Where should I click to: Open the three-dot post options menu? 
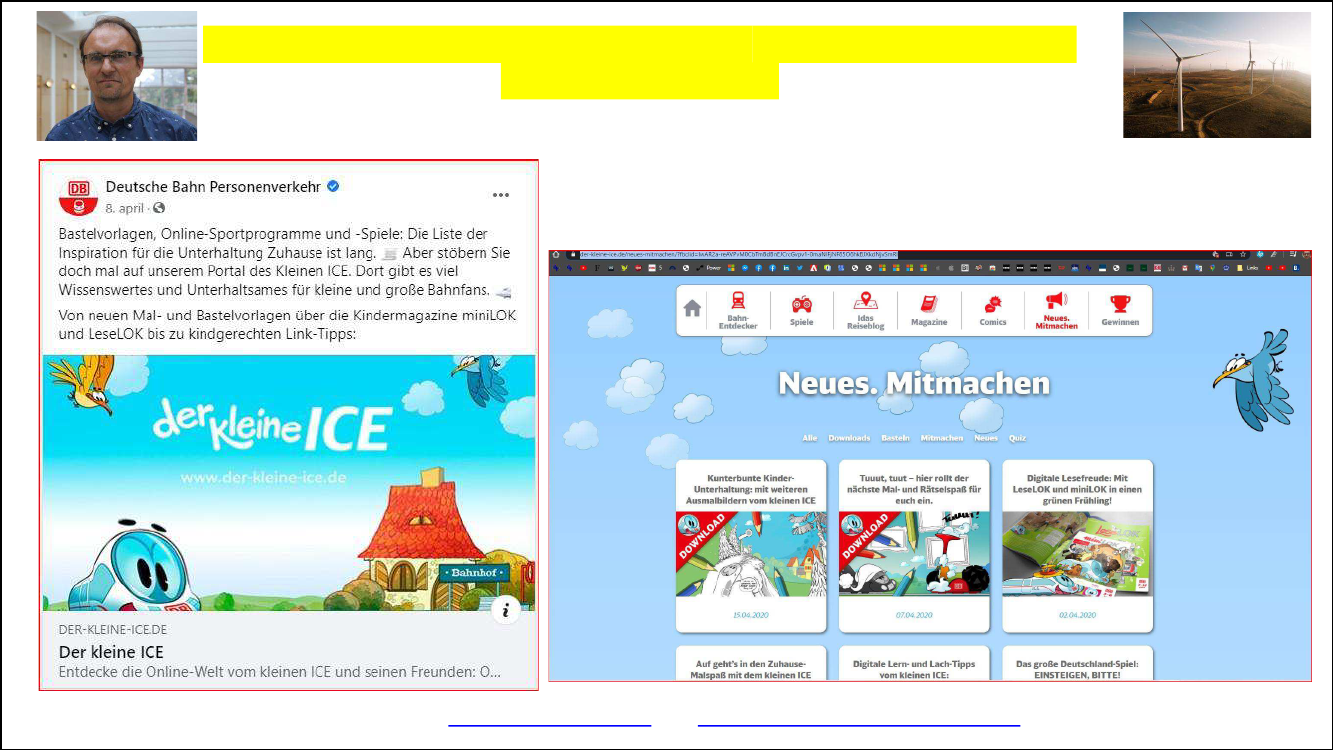tap(501, 195)
